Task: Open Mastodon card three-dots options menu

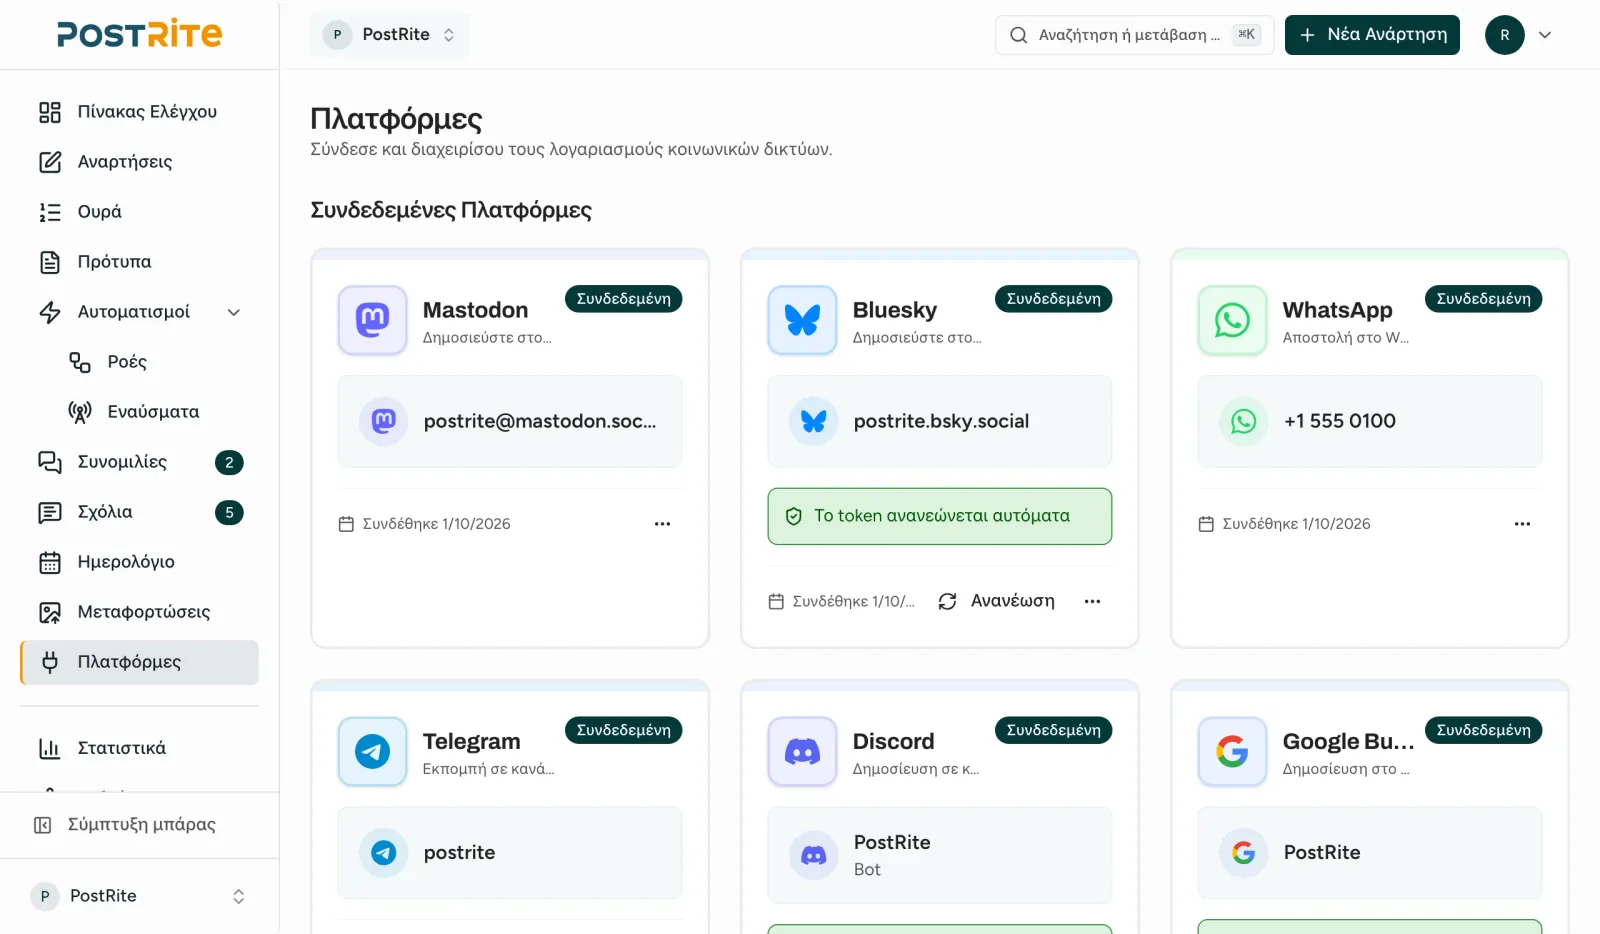Action: click(x=662, y=524)
